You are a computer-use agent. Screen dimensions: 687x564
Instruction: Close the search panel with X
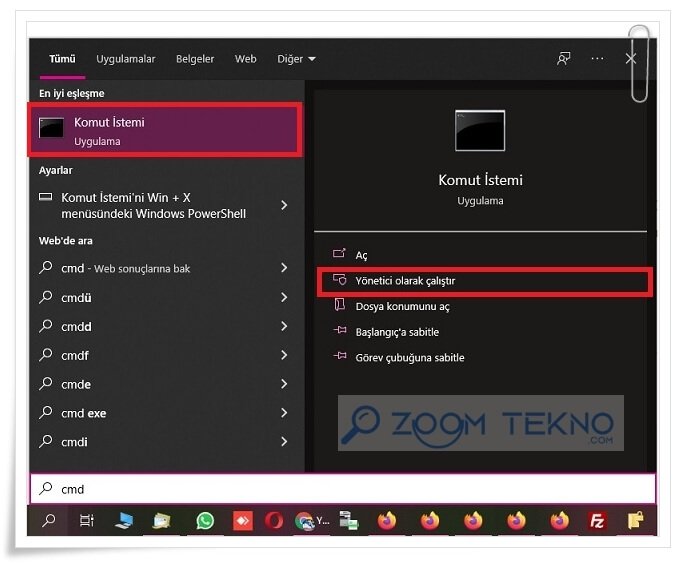tap(630, 59)
